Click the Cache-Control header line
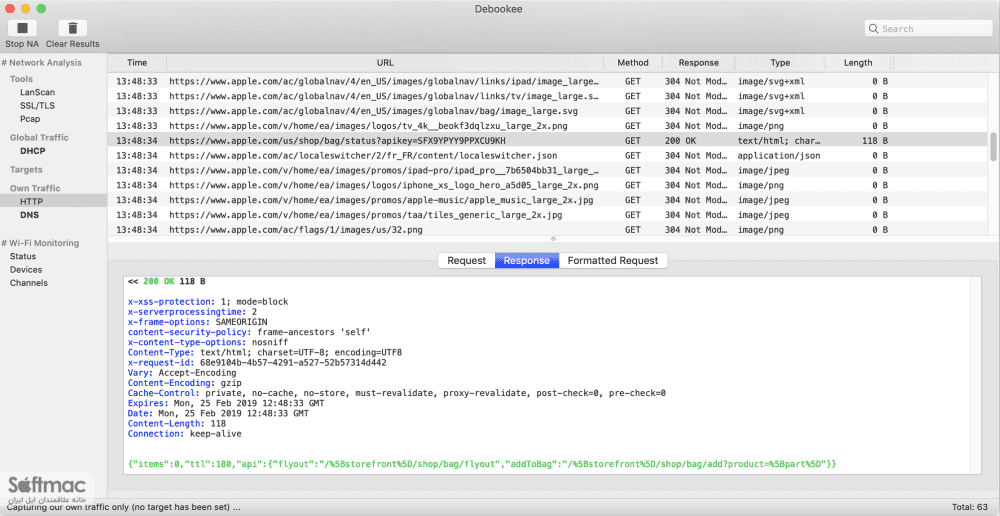The height and width of the screenshot is (516, 1000). click(397, 393)
